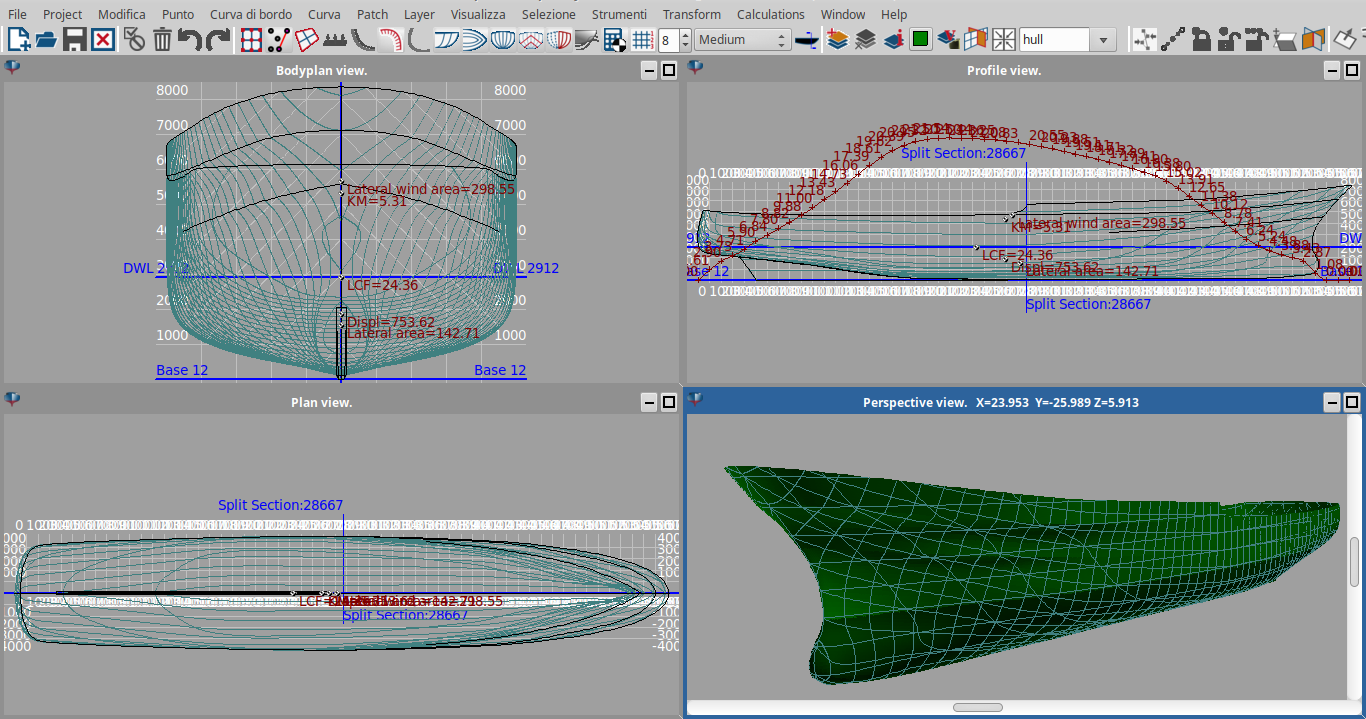Click the closed padlock lock points icon
This screenshot has width=1366, height=719.
pyautogui.click(x=1202, y=40)
